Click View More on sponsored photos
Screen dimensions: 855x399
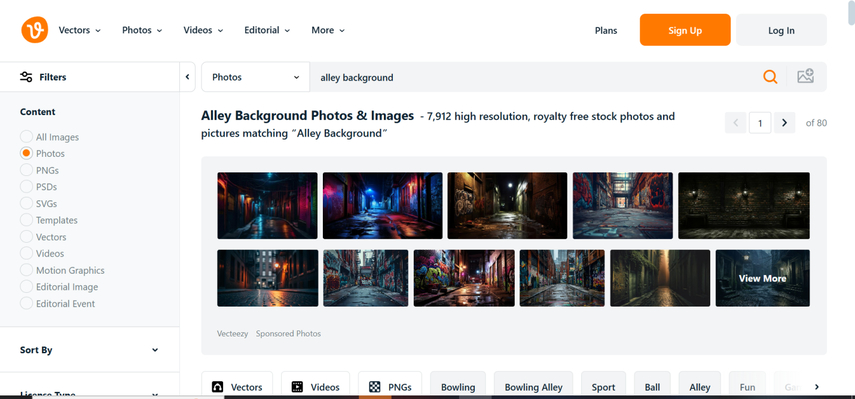point(762,278)
